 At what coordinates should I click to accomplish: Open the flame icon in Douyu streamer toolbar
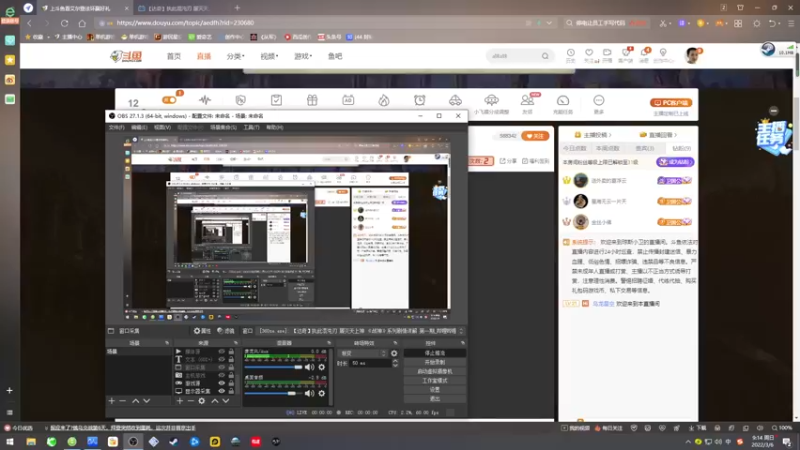tap(384, 100)
